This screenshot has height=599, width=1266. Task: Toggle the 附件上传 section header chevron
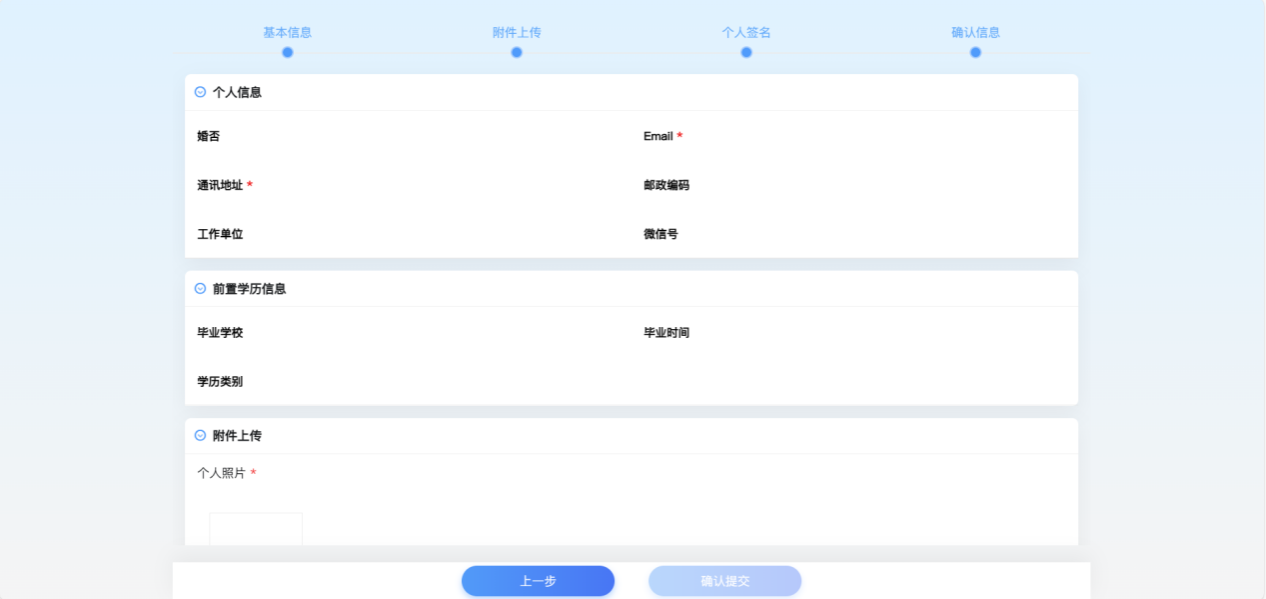click(200, 436)
